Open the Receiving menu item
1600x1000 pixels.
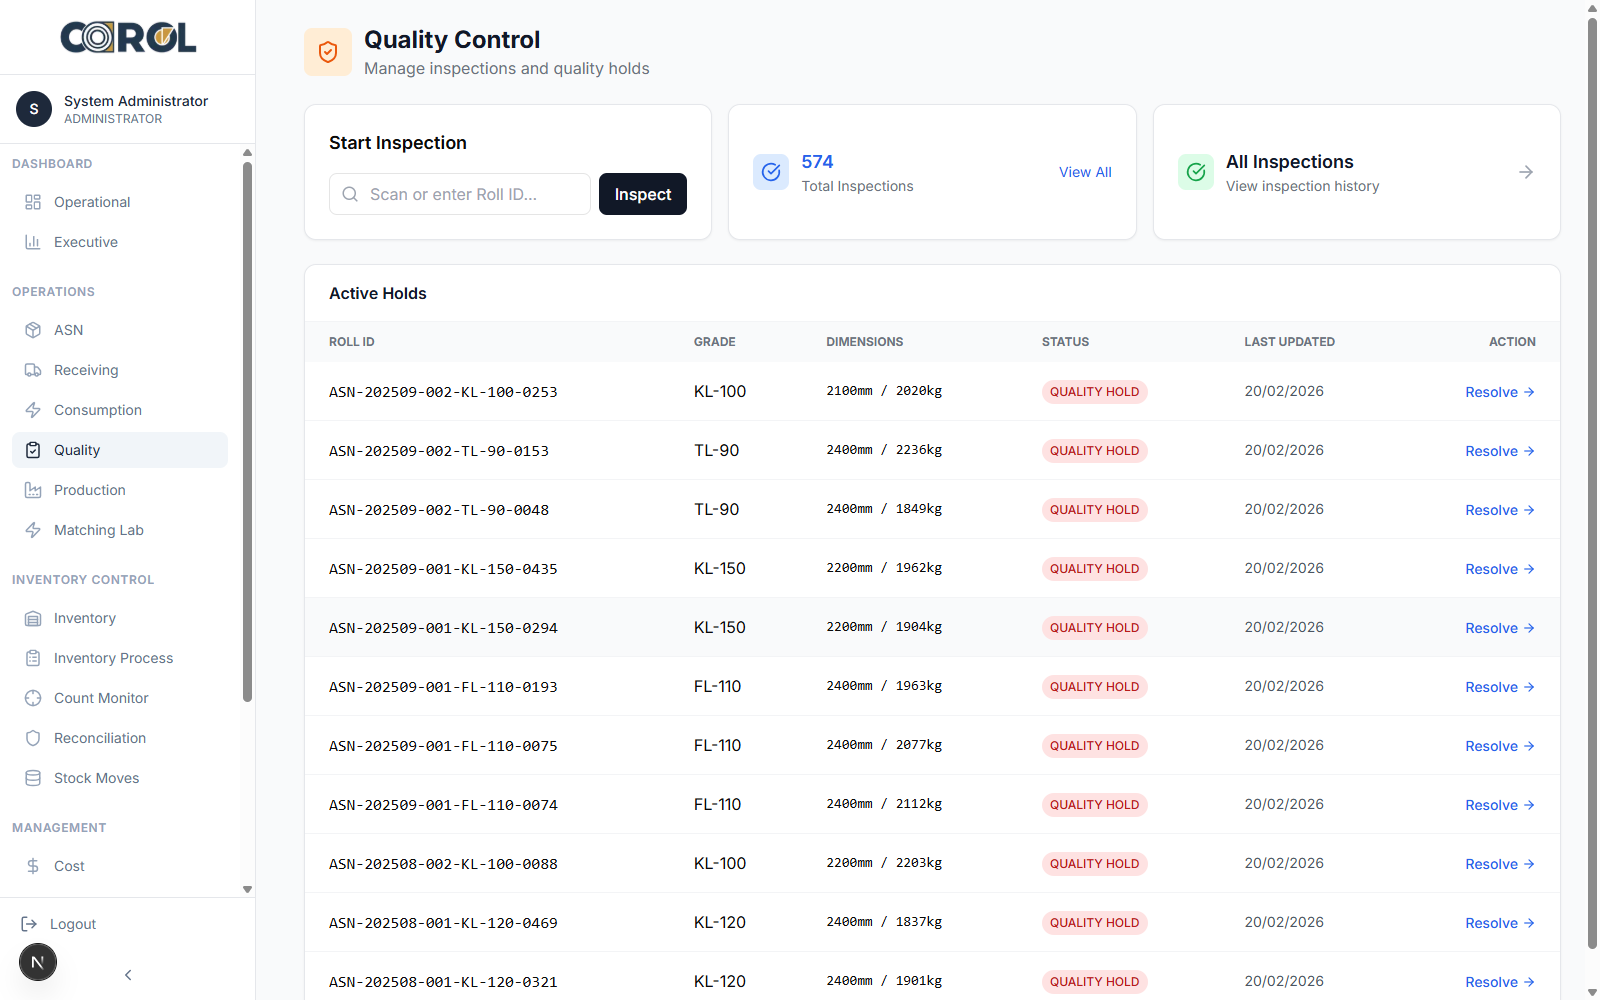pyautogui.click(x=86, y=370)
